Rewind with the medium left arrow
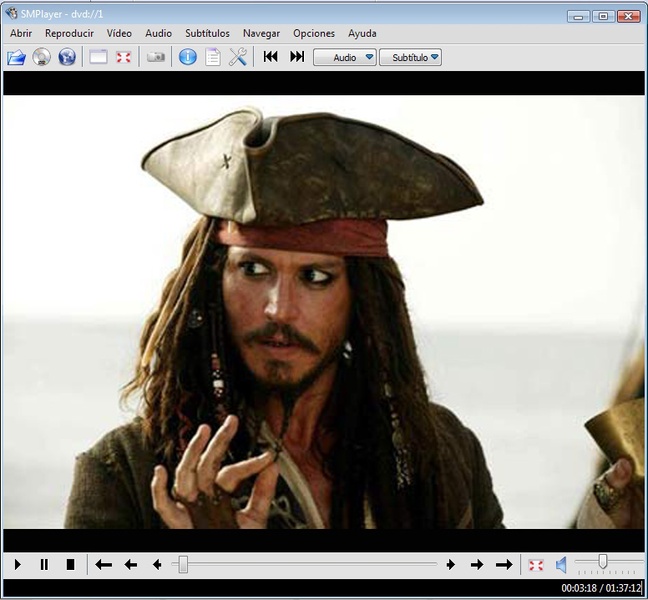 pos(131,564)
